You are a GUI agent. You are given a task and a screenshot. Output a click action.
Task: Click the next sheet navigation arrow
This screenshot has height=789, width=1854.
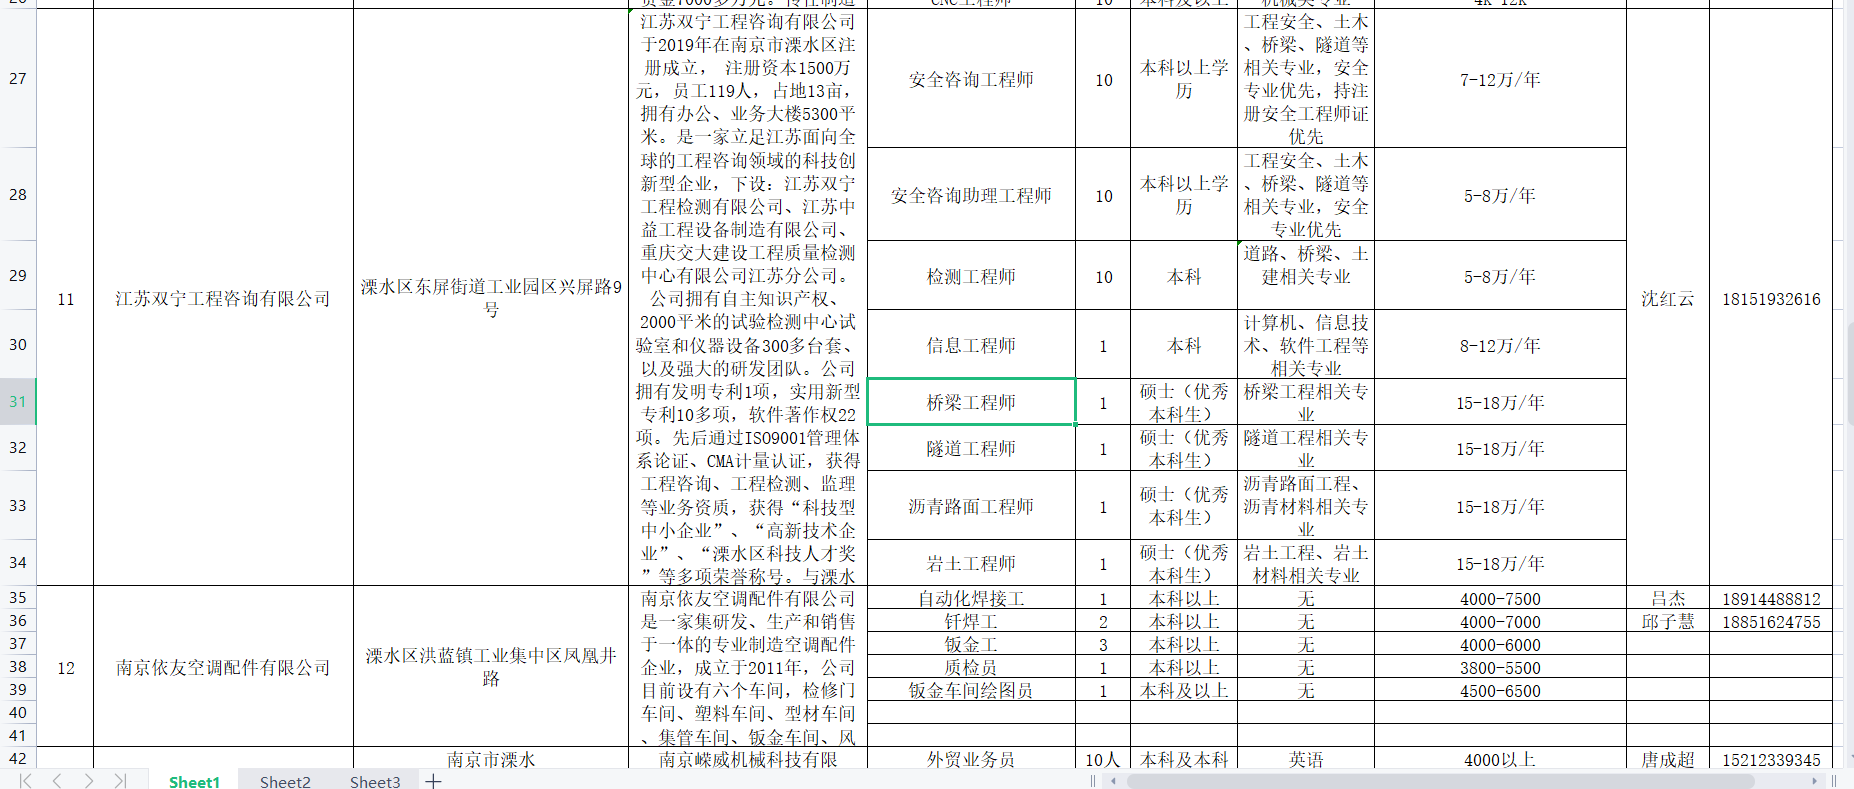tap(89, 781)
